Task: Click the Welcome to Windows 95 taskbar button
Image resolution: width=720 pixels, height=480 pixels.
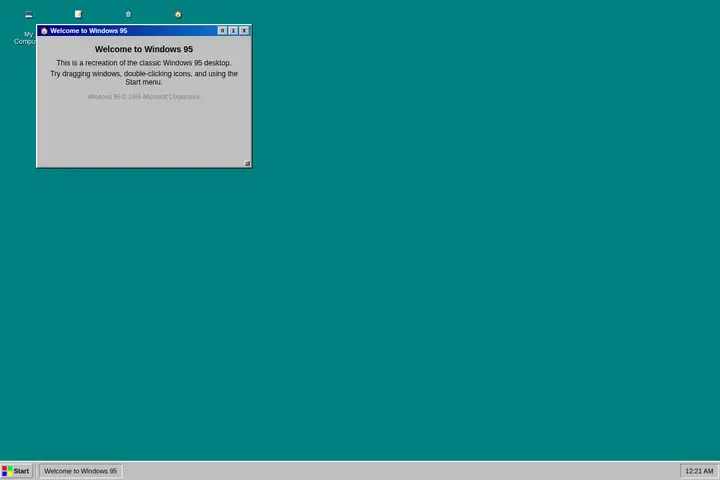Action: (81, 471)
